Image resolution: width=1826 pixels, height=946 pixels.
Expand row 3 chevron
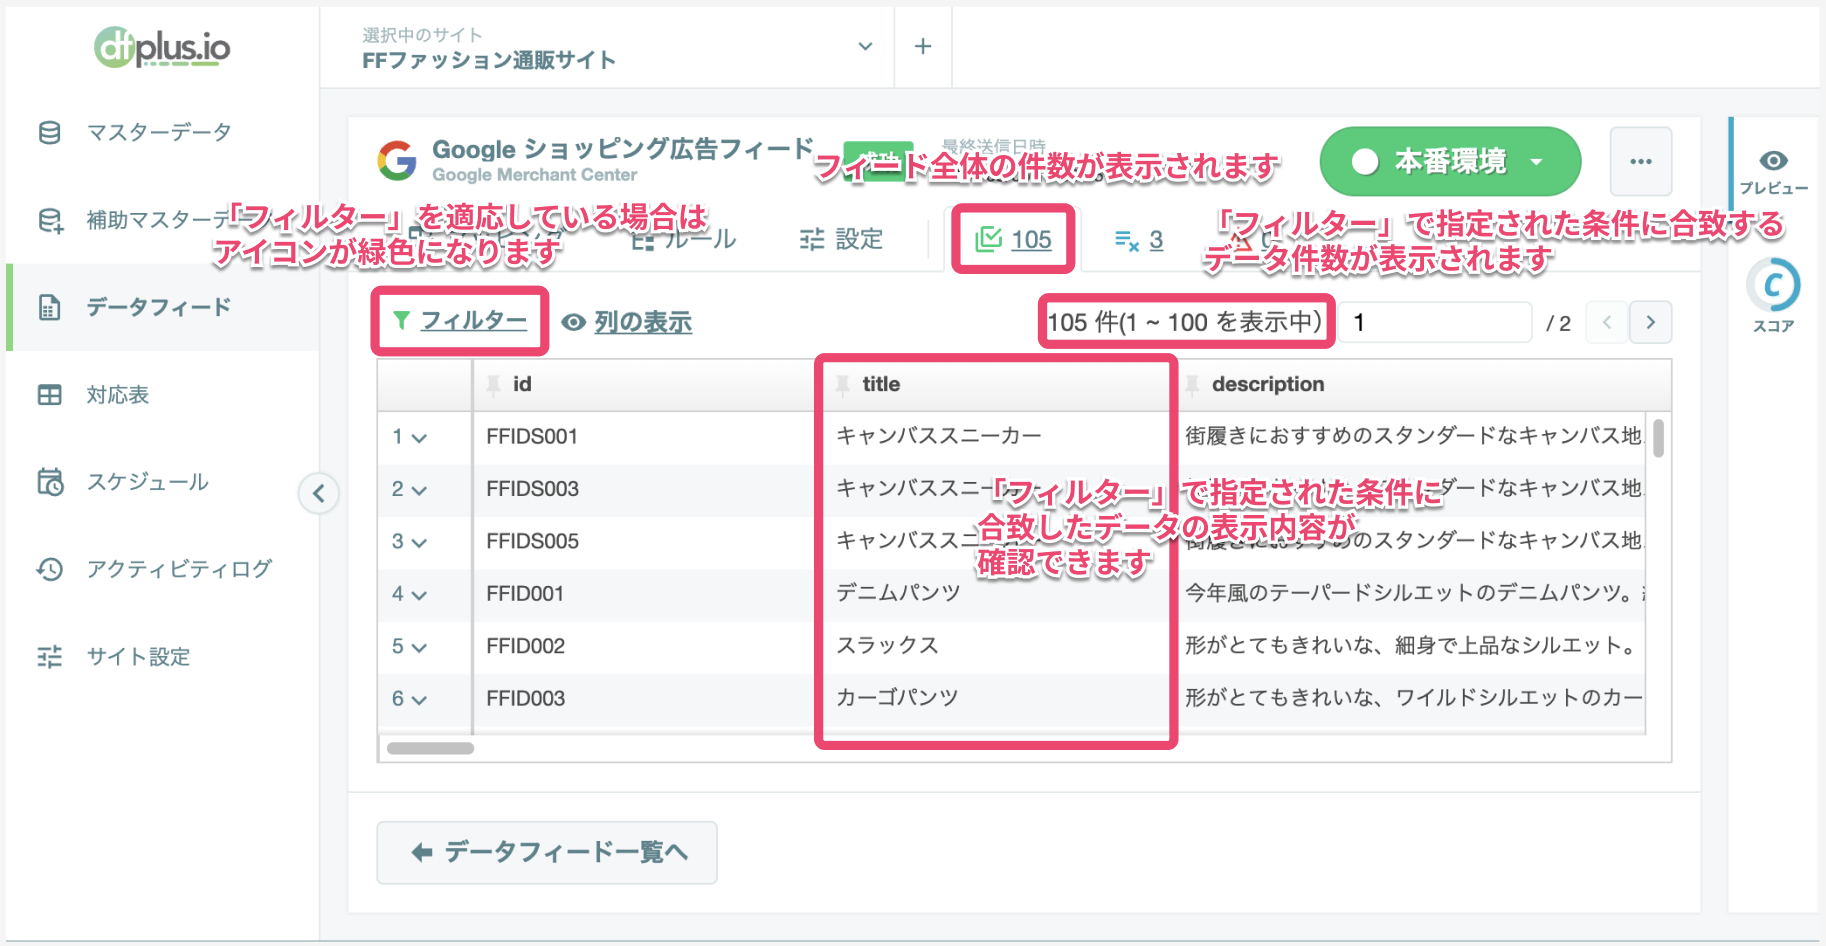pos(419,543)
